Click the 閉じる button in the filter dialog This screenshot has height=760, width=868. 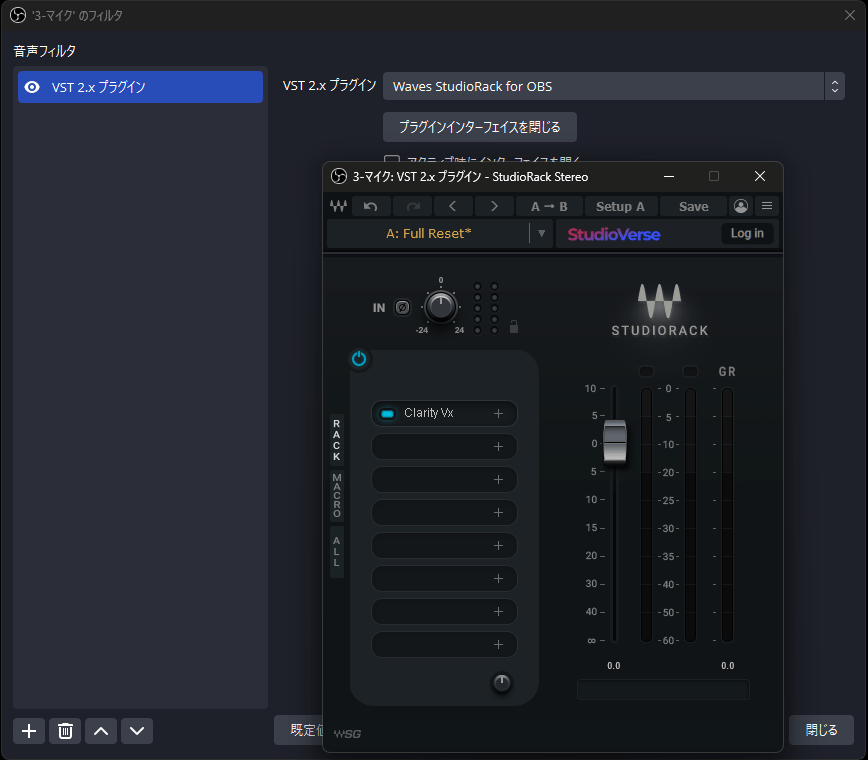(821, 730)
